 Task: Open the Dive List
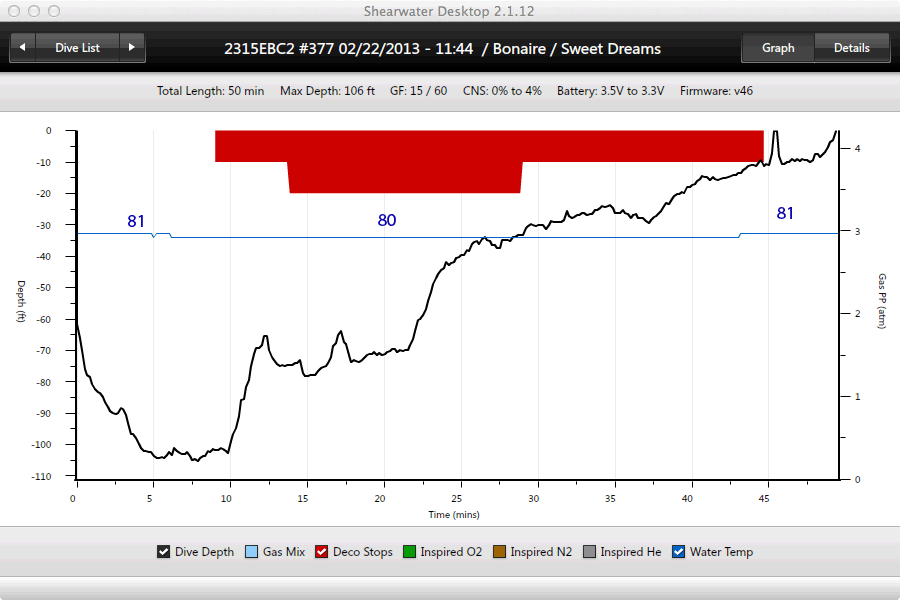[77, 47]
